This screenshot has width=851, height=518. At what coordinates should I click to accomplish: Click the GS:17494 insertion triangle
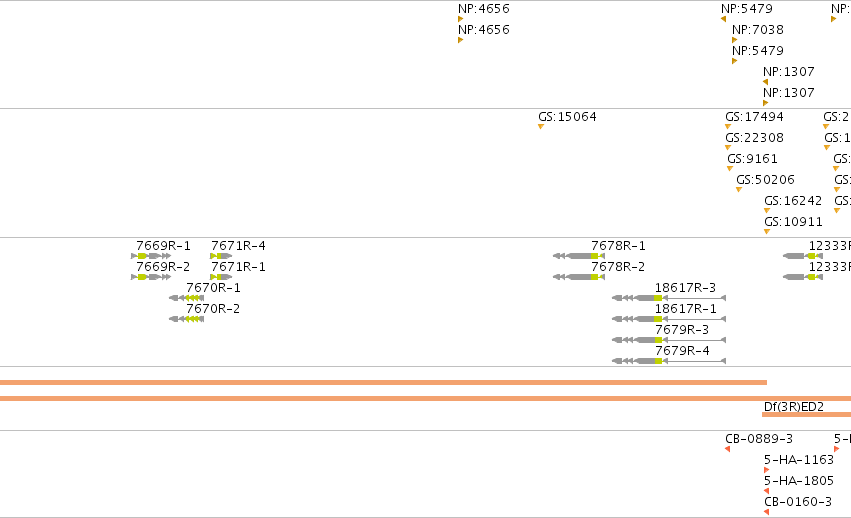point(728,127)
